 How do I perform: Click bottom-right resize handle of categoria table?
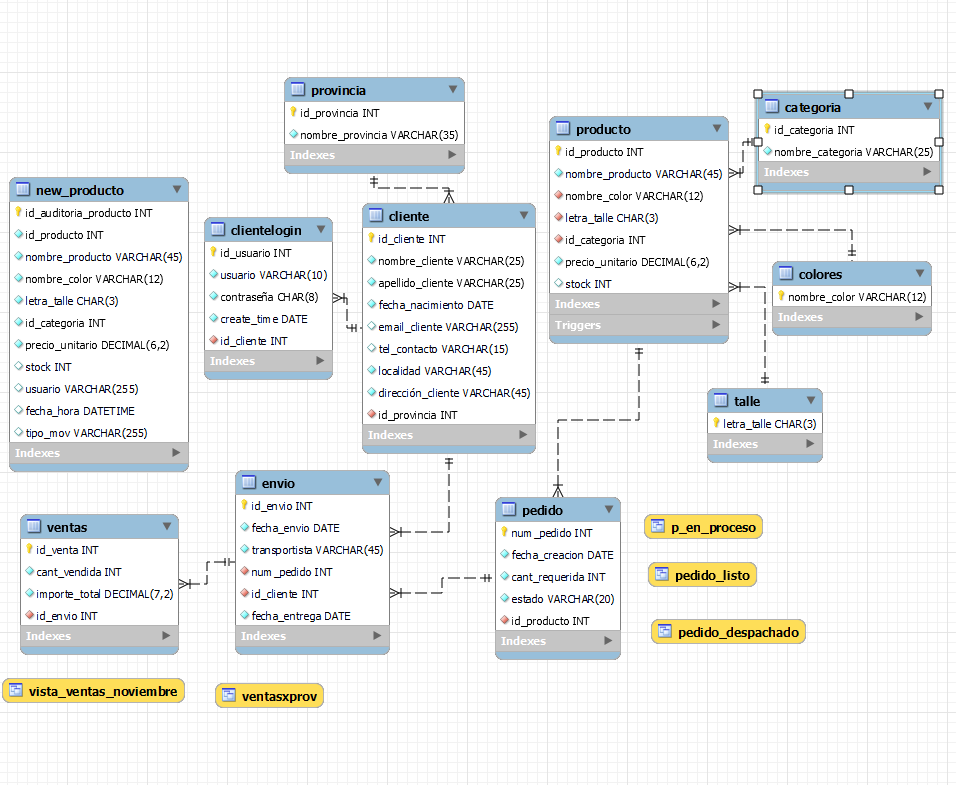tap(939, 190)
